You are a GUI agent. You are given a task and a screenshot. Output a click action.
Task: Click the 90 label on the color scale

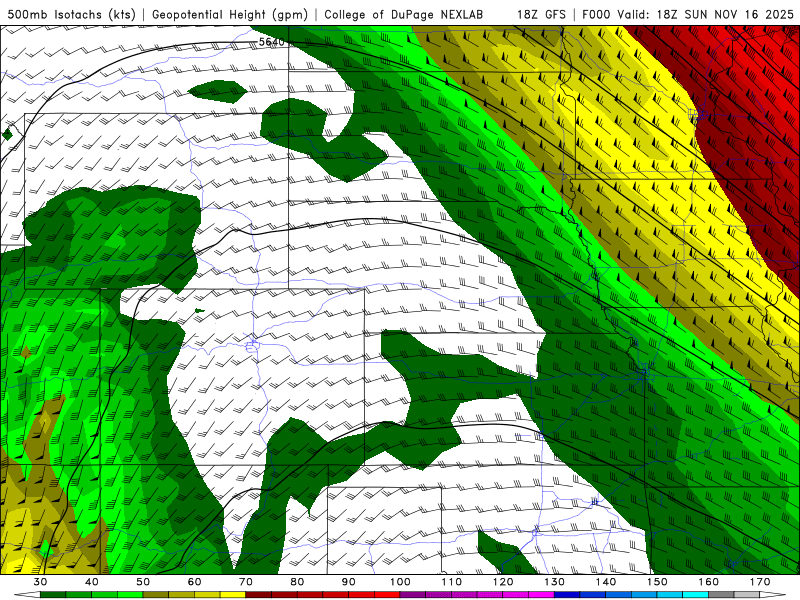[x=349, y=582]
